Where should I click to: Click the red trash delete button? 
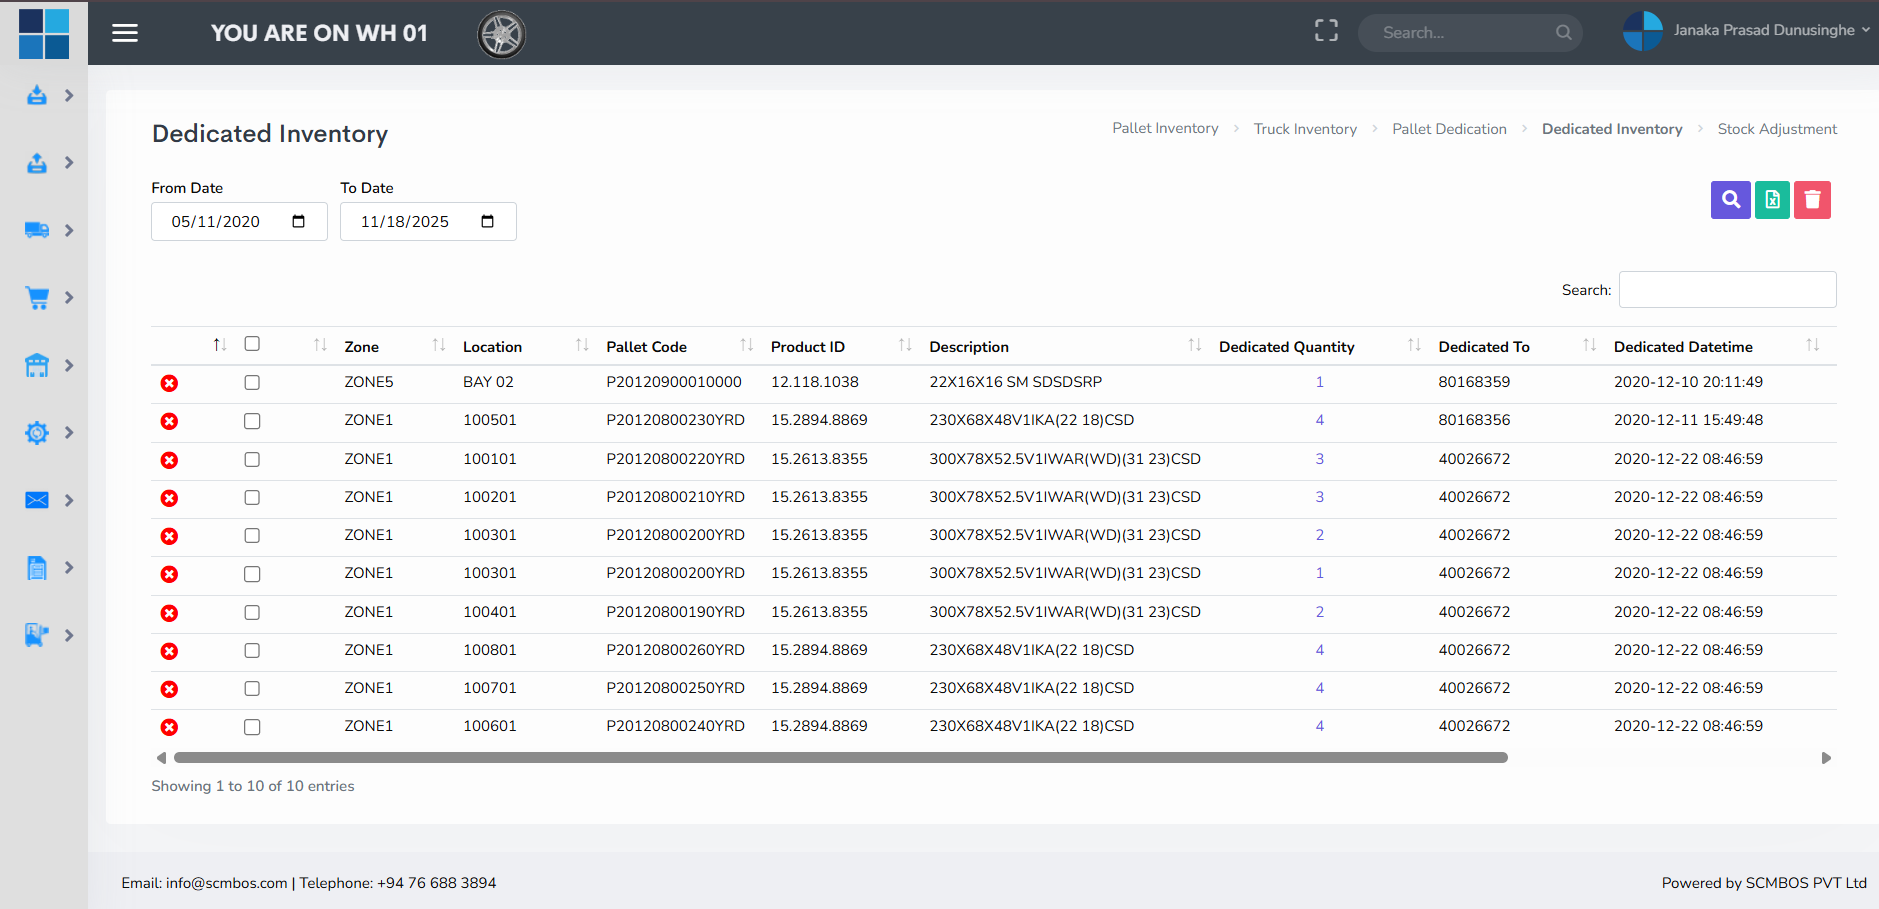[1812, 200]
